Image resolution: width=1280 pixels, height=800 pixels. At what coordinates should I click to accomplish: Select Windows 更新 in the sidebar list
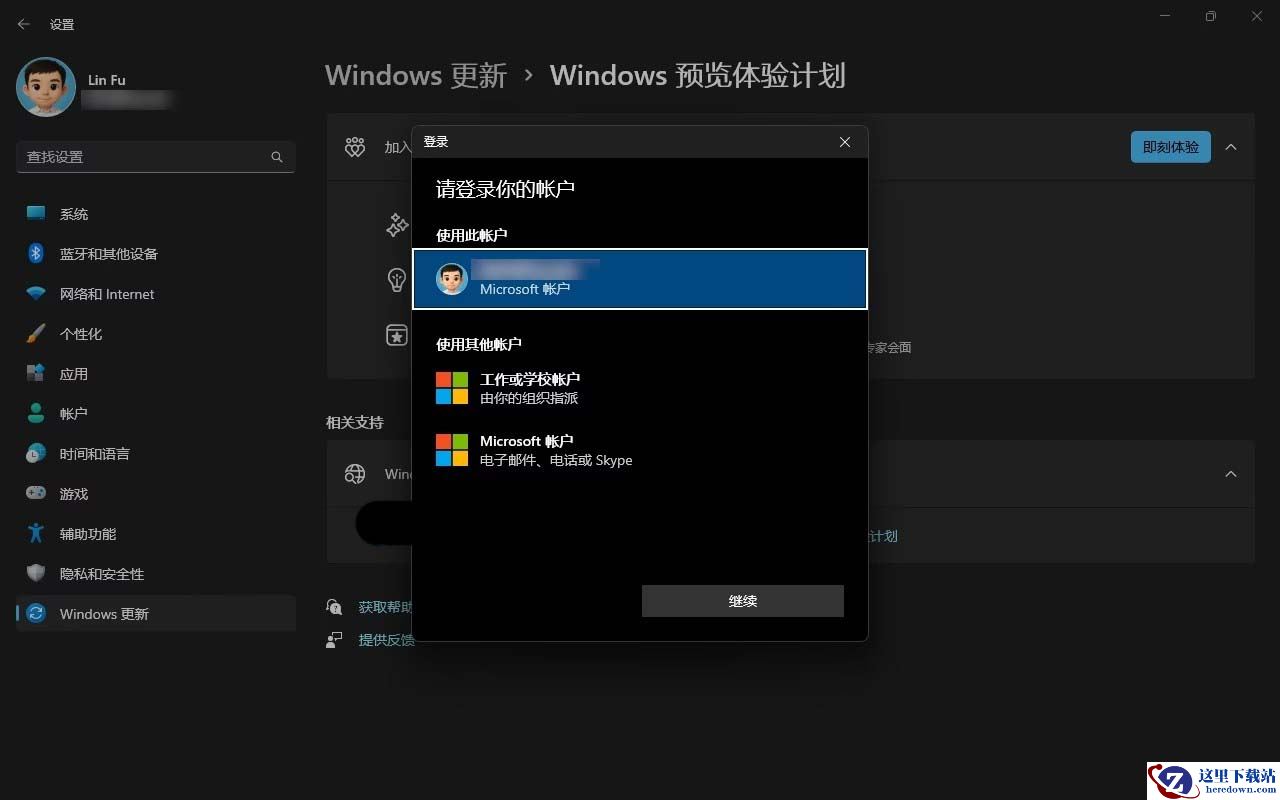pos(156,614)
